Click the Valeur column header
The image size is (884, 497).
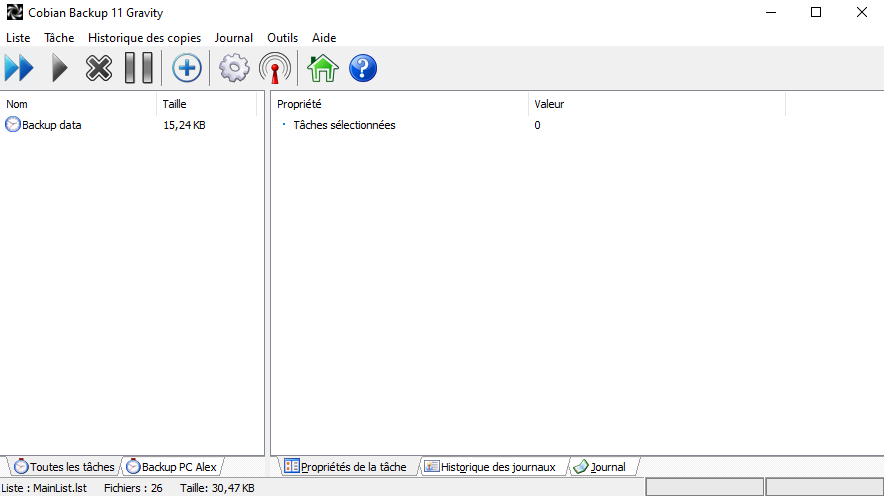(x=657, y=104)
